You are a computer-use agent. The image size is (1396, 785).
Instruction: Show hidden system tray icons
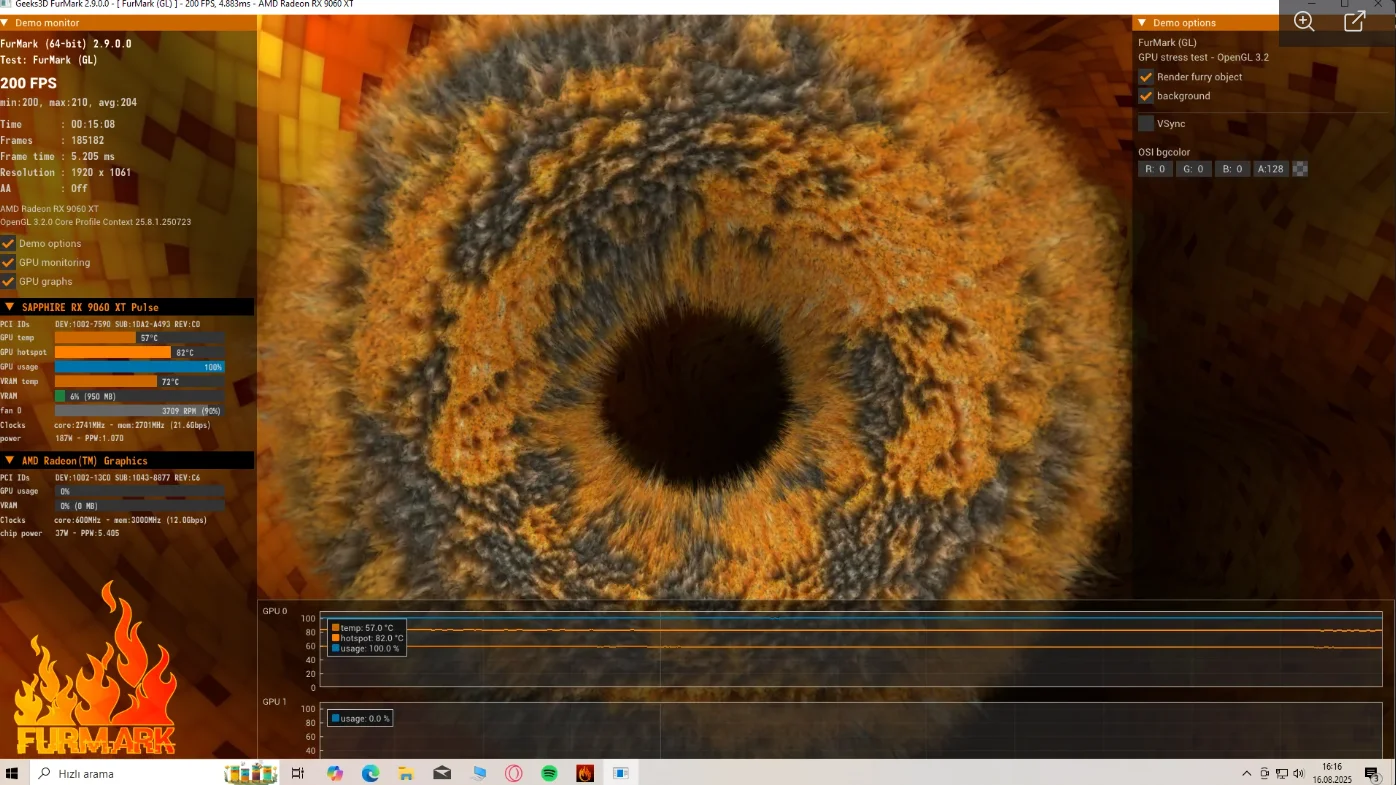coord(1246,773)
